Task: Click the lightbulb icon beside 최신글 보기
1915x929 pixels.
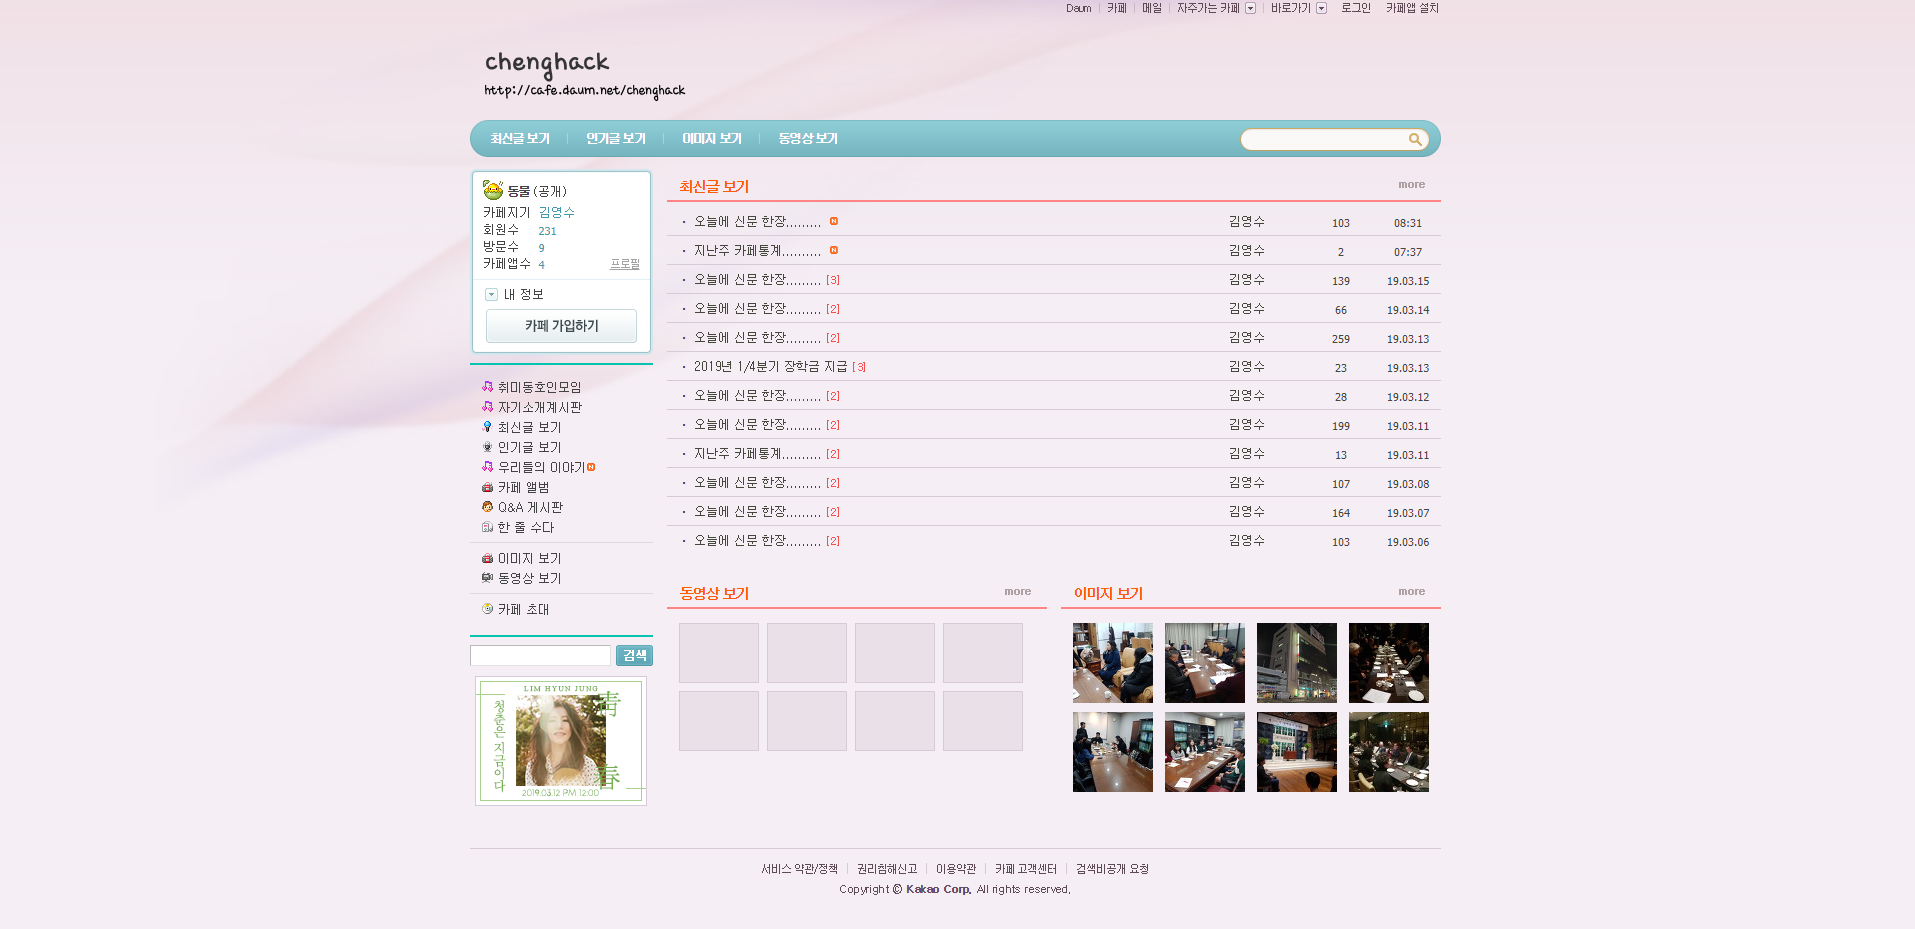Action: coord(487,427)
